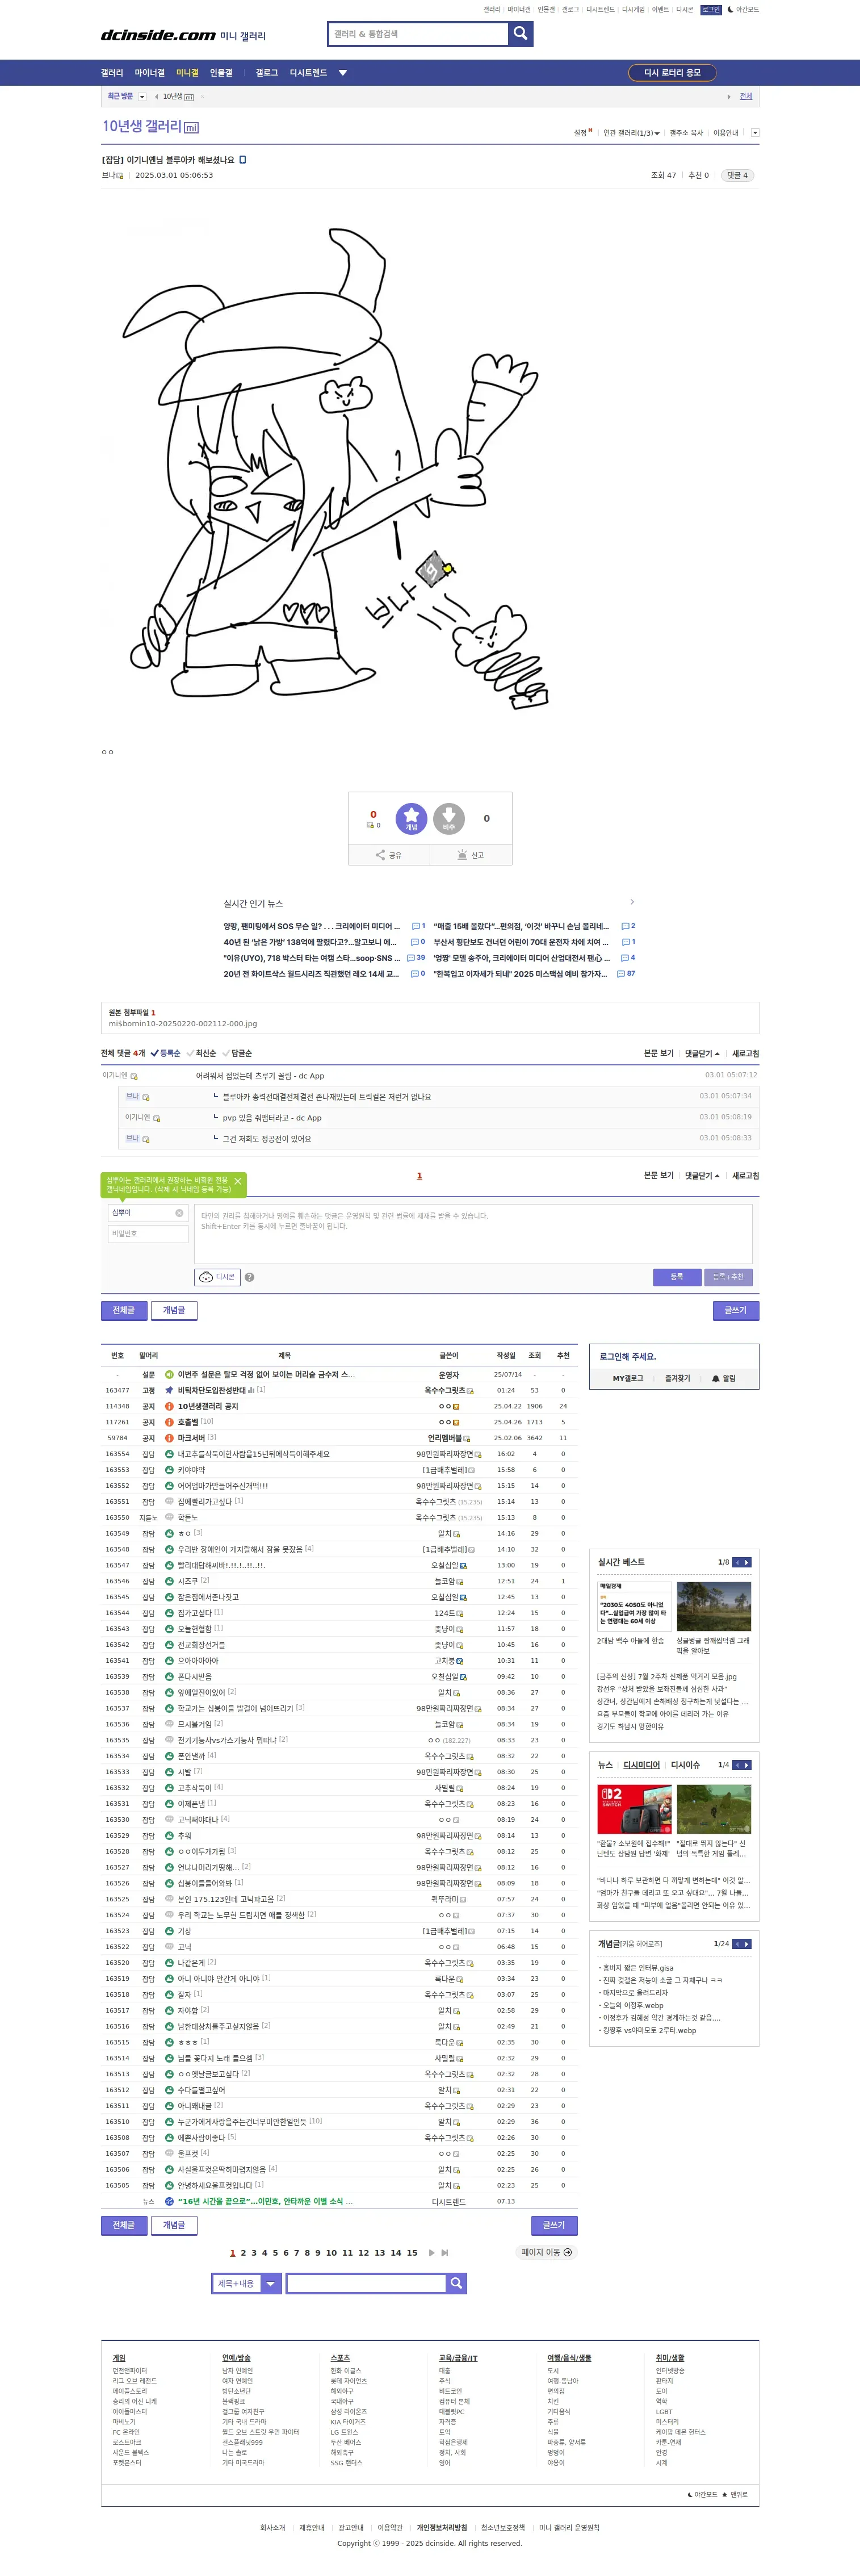Click the recent visits left scroll arrow
860x2576 pixels.
coord(156,97)
